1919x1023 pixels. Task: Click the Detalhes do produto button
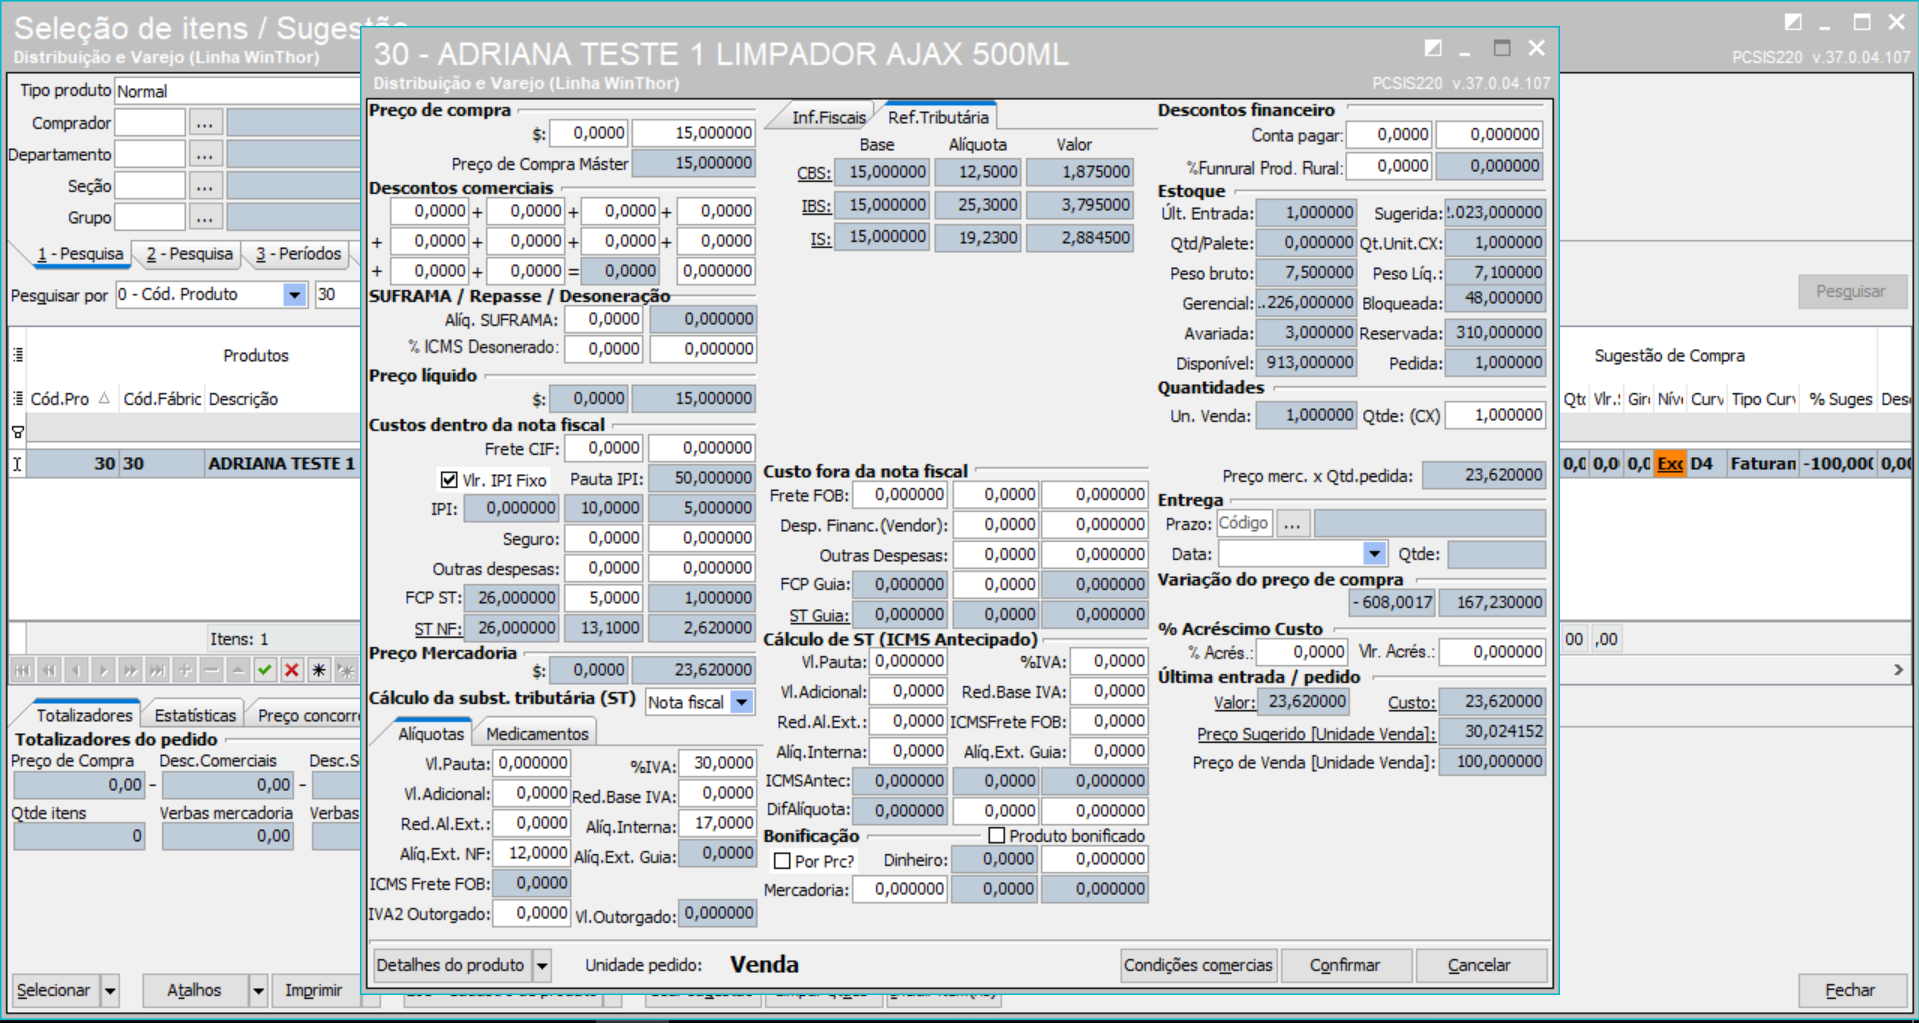[x=451, y=965]
